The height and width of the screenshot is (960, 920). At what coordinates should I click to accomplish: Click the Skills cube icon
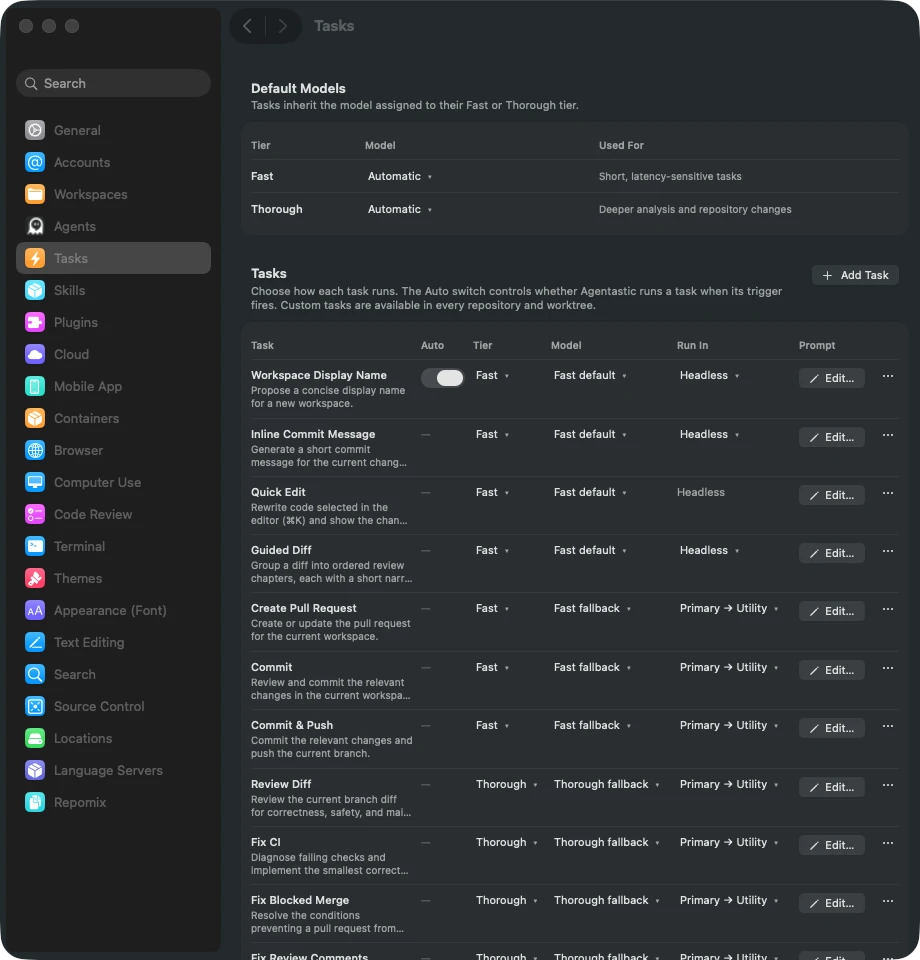click(35, 290)
